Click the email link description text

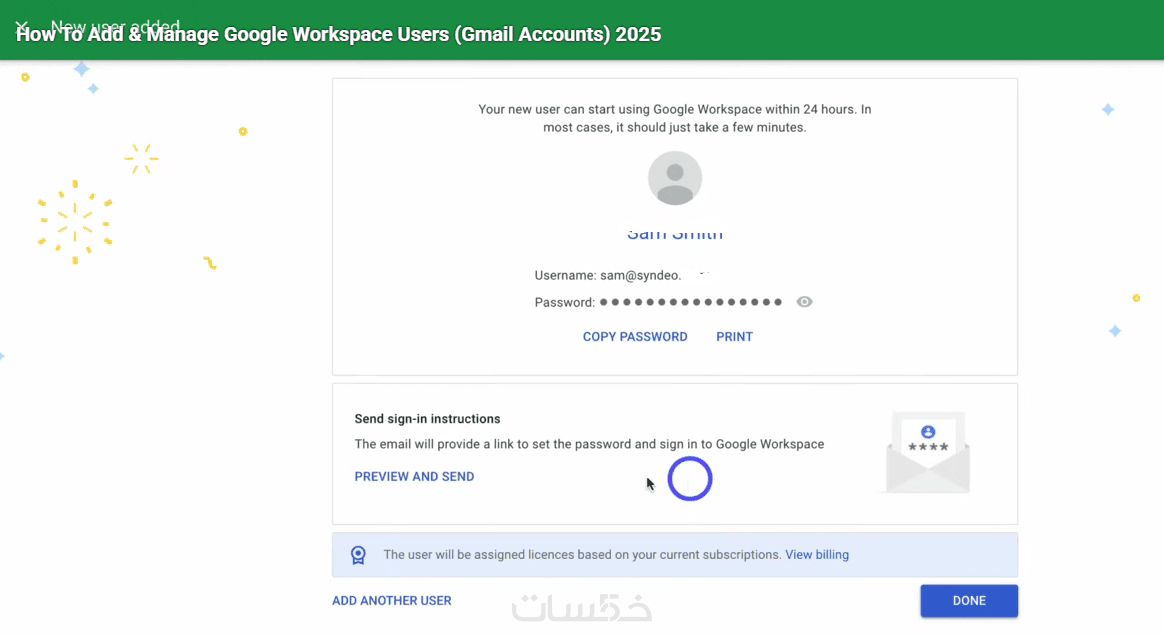[x=589, y=444]
